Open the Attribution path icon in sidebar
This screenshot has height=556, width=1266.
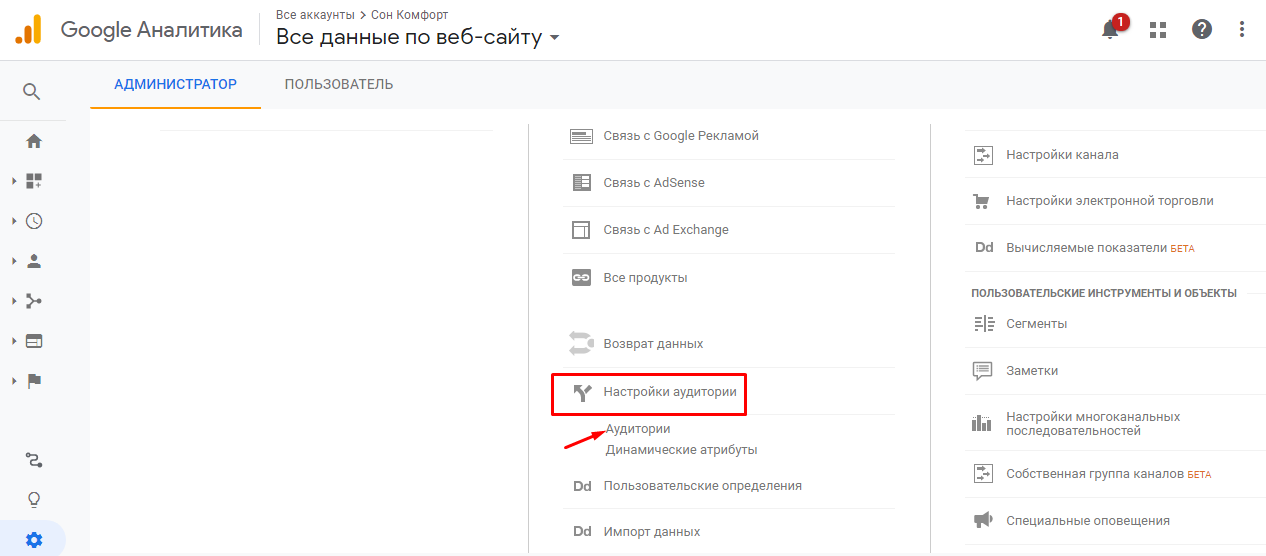[34, 460]
